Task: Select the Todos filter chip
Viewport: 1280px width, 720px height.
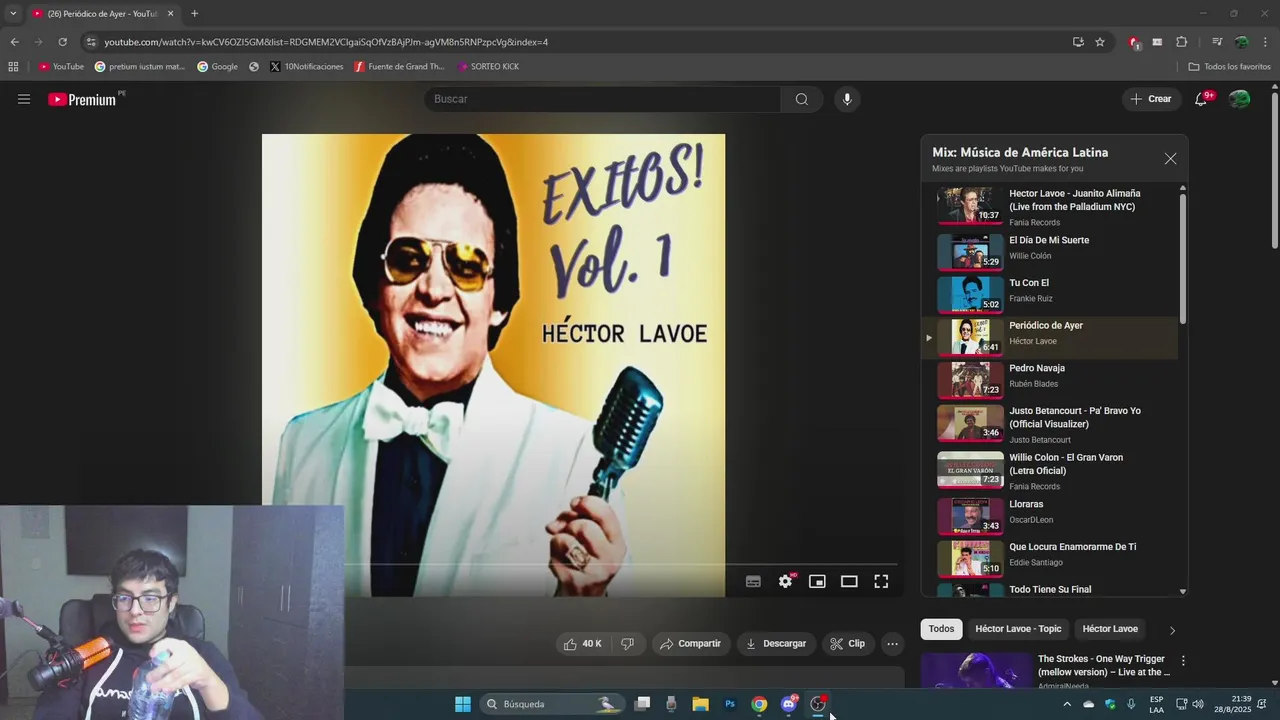Action: coord(941,629)
